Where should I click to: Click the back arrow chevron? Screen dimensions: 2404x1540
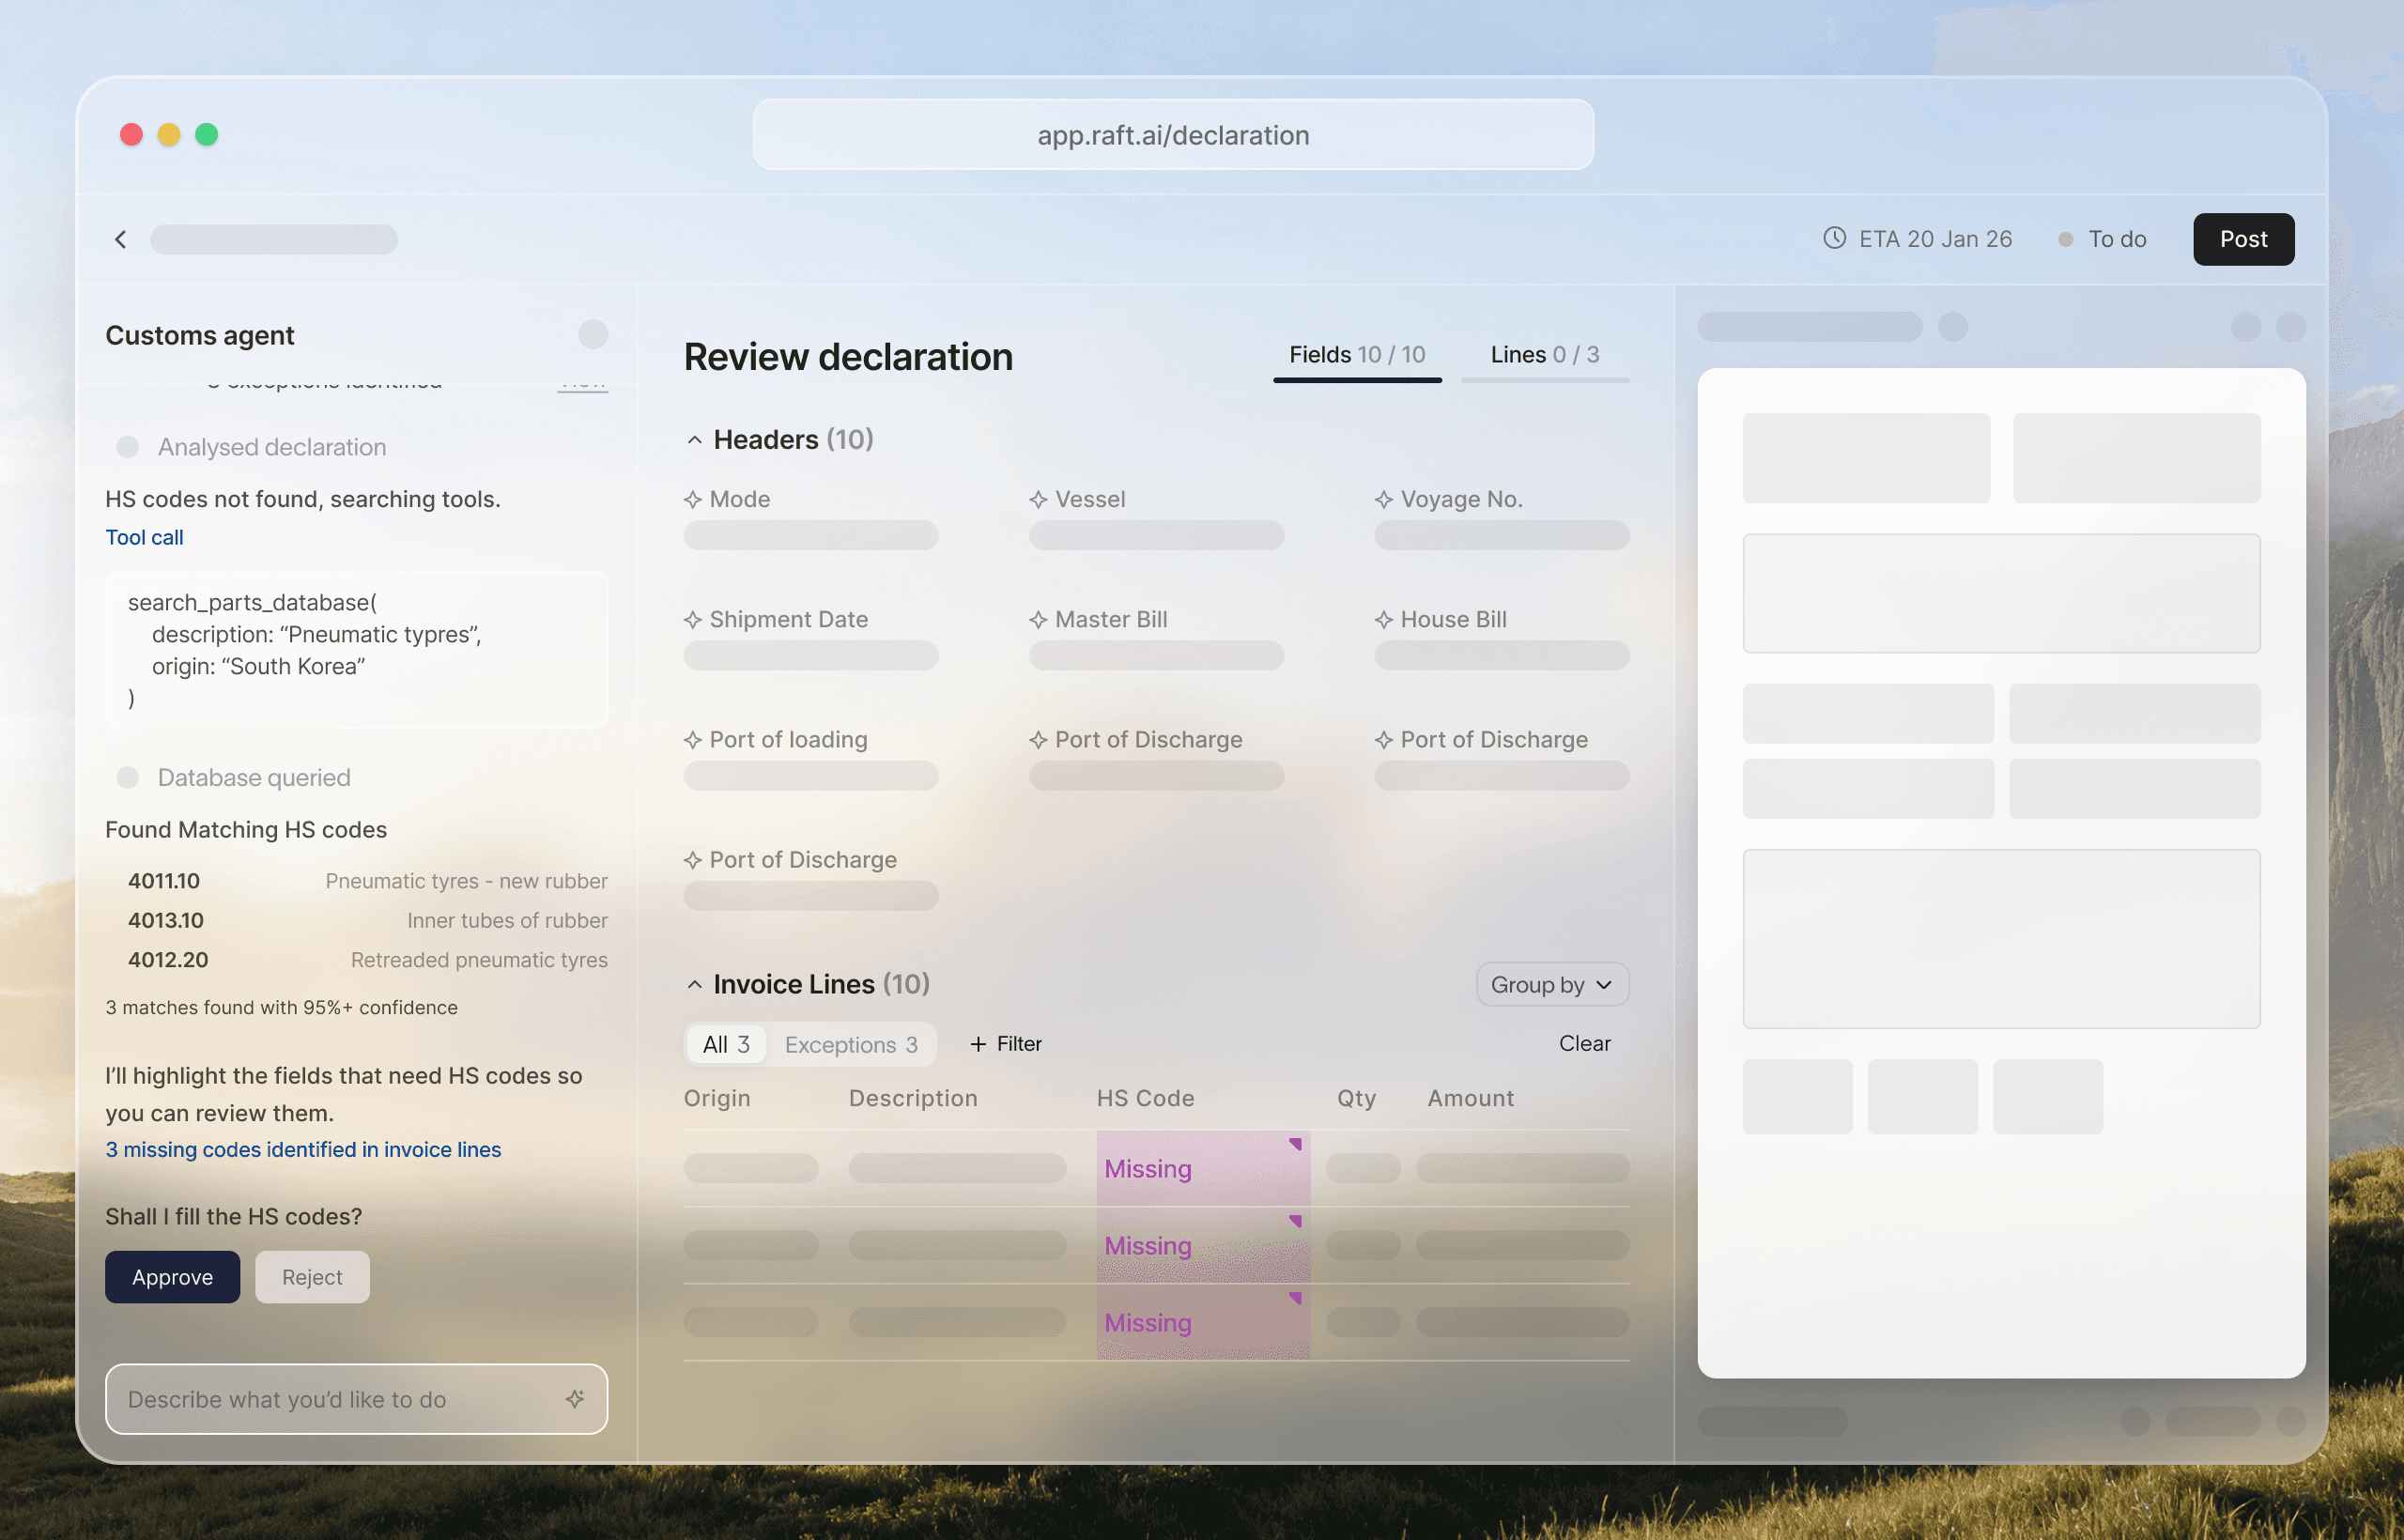121,239
